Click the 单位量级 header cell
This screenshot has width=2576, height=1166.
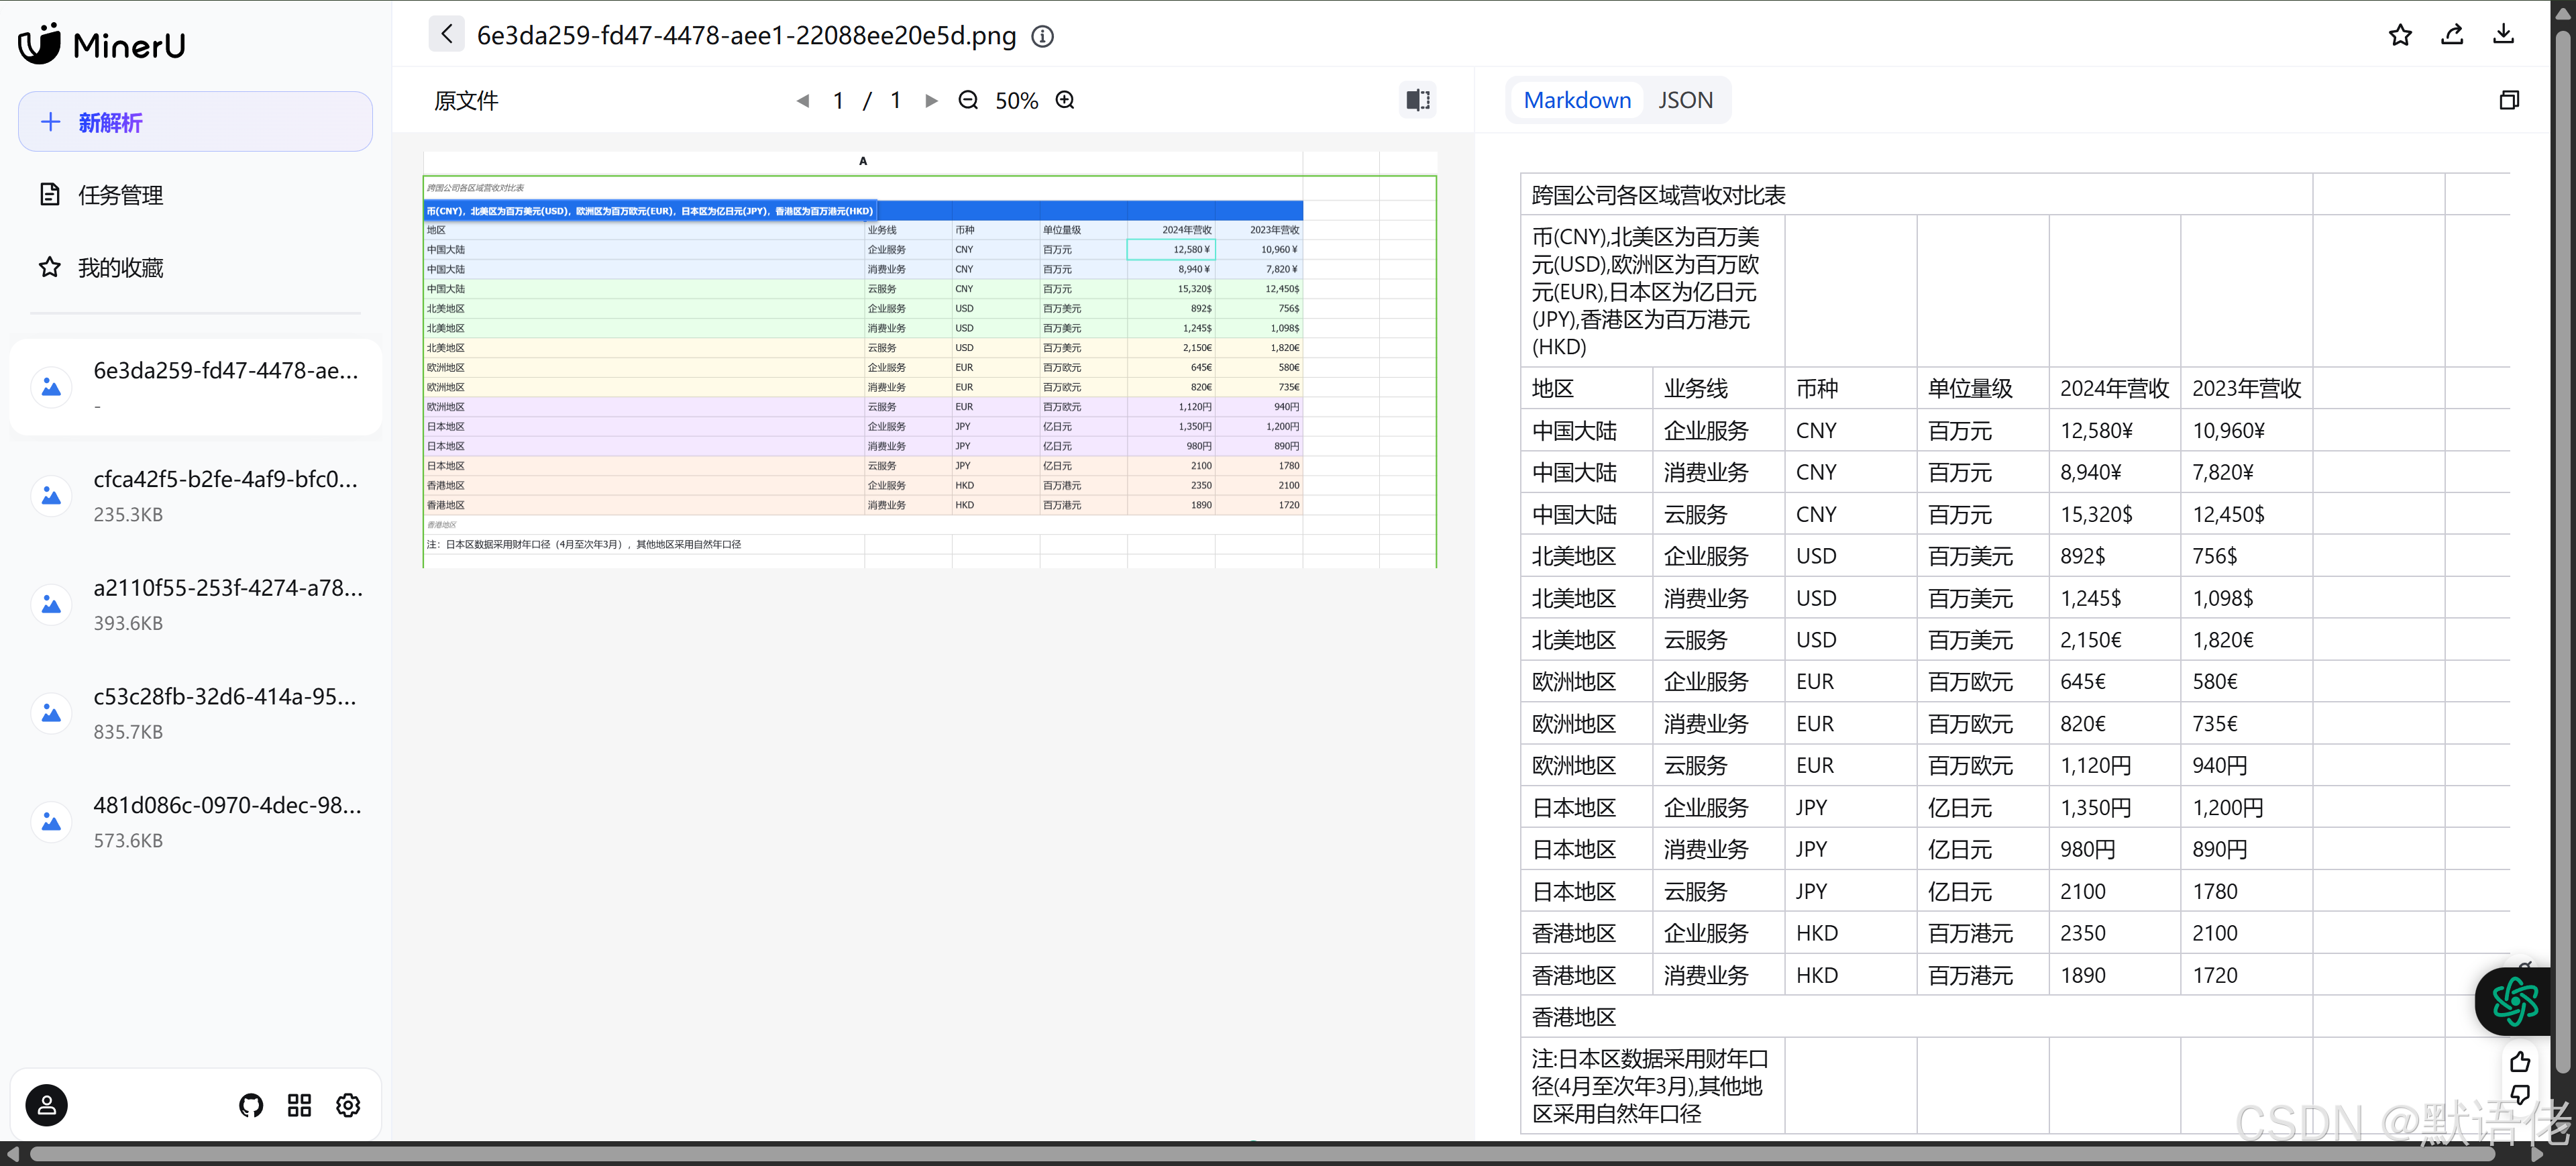point(1982,388)
